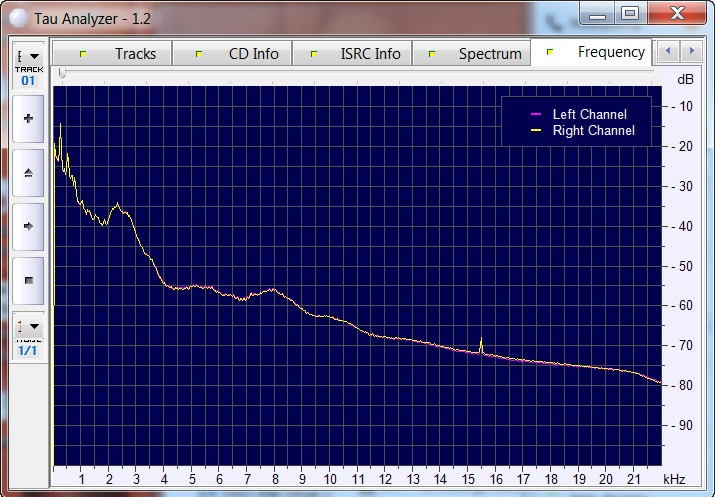This screenshot has height=497, width=715.
Task: Open the track selector dropdown above TRACK 01
Action: (28, 56)
